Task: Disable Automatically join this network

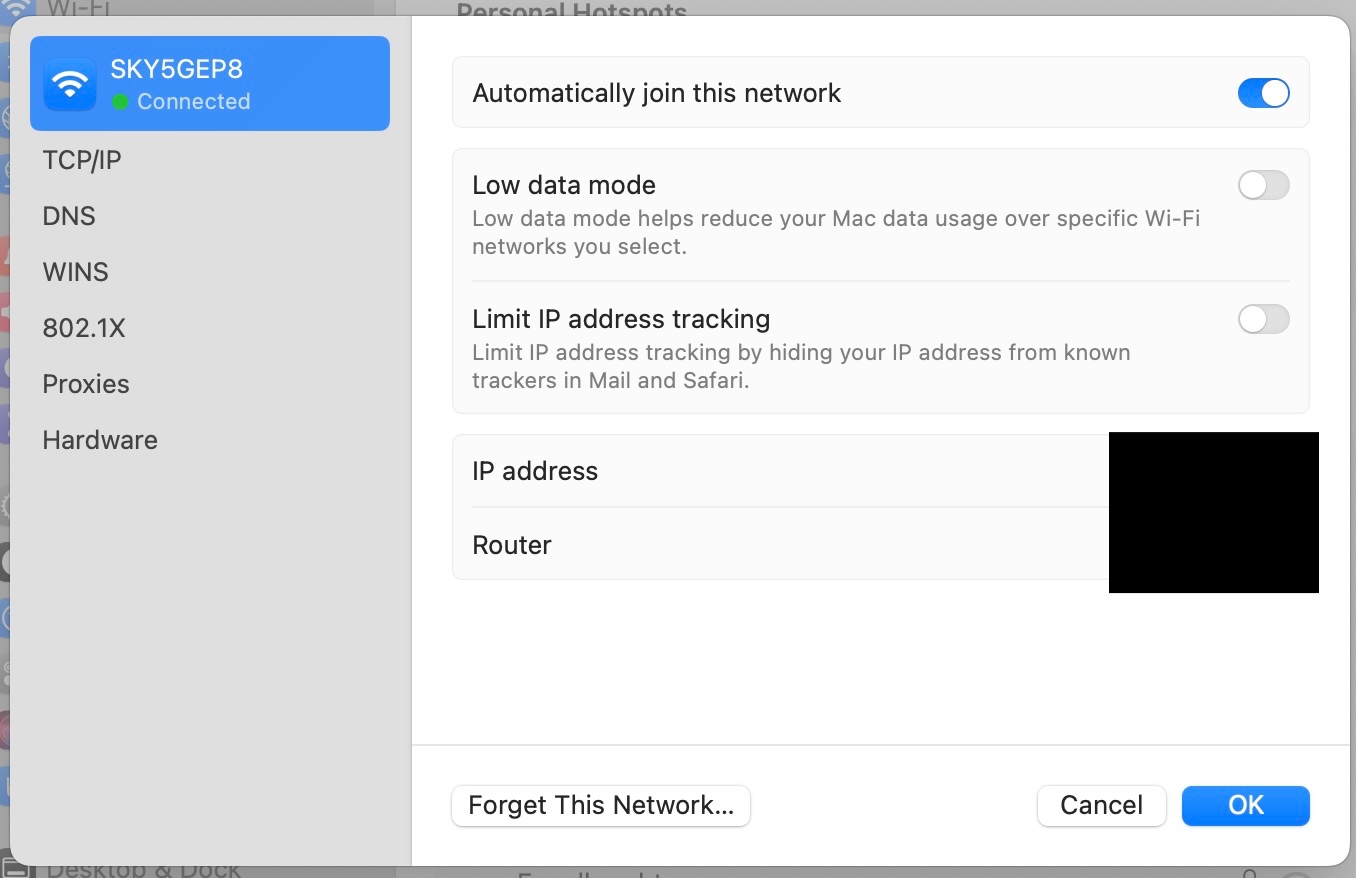Action: [x=1263, y=93]
